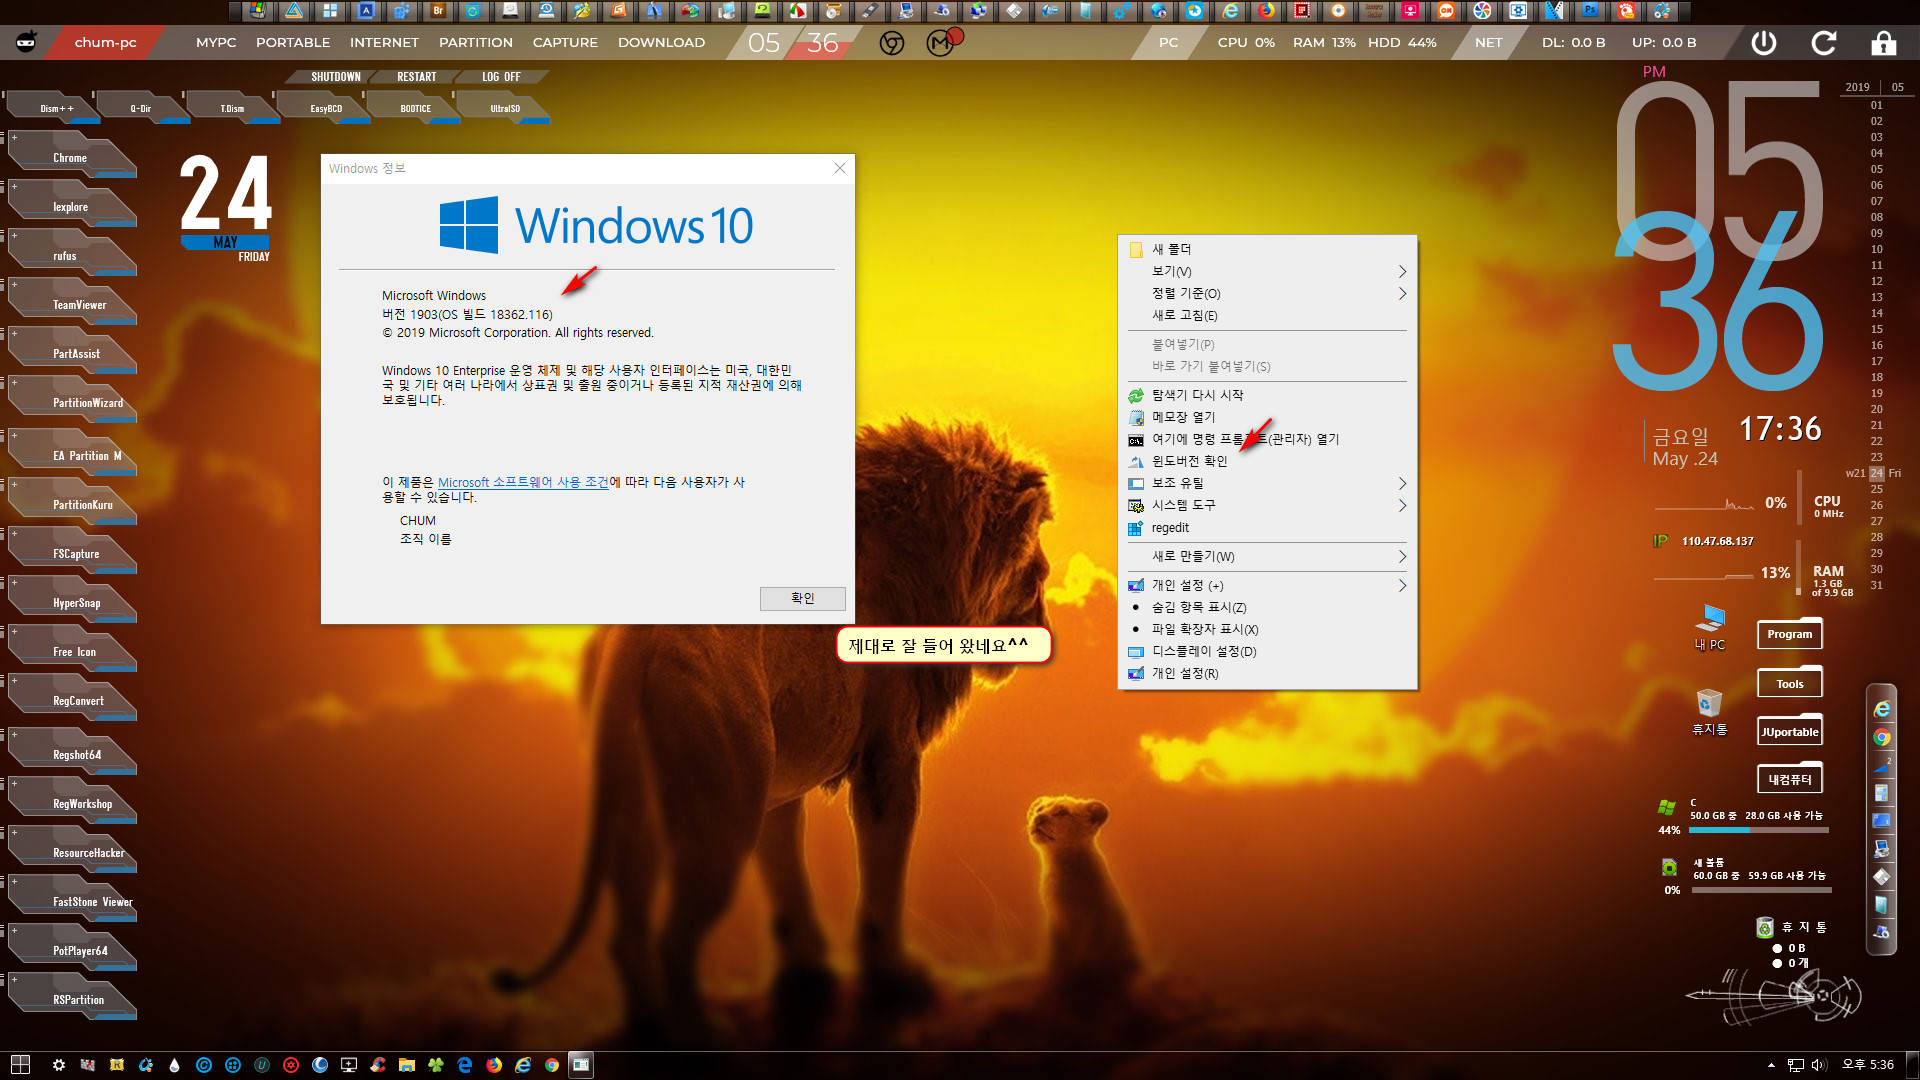Open the Settings gear in the taskbar
This screenshot has height=1080, width=1920.
point(59,1065)
